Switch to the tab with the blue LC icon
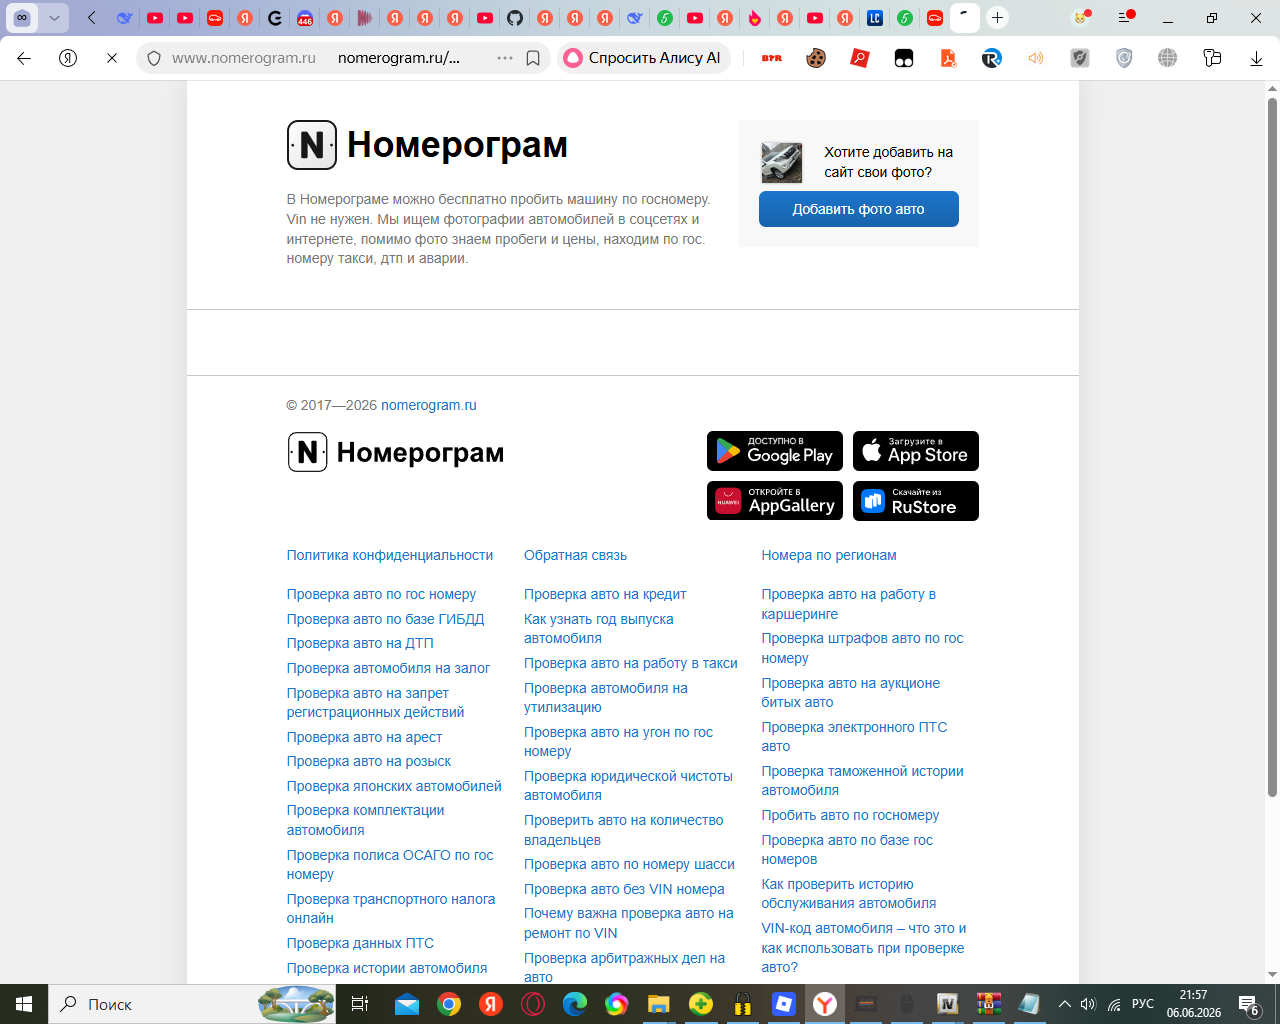The image size is (1280, 1024). 875,18
